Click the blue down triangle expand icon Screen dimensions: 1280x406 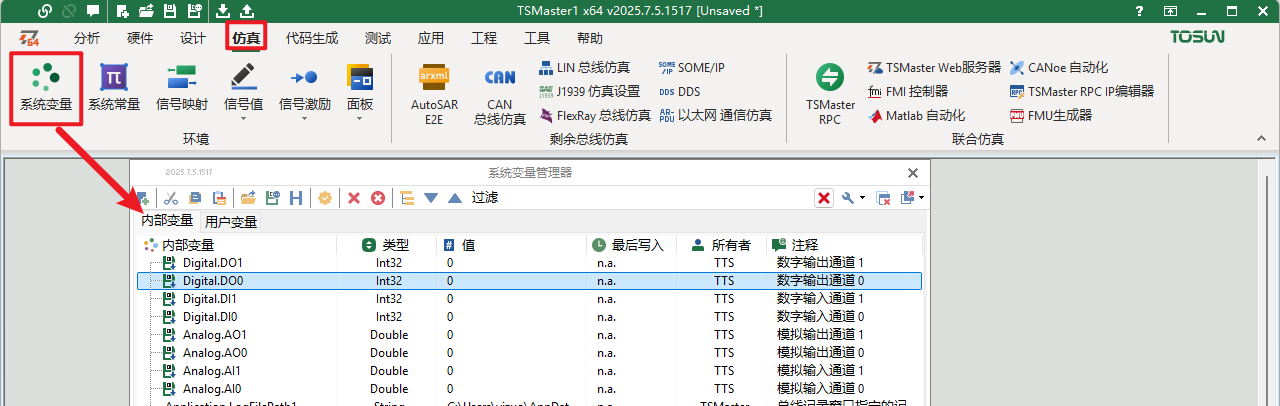(431, 198)
